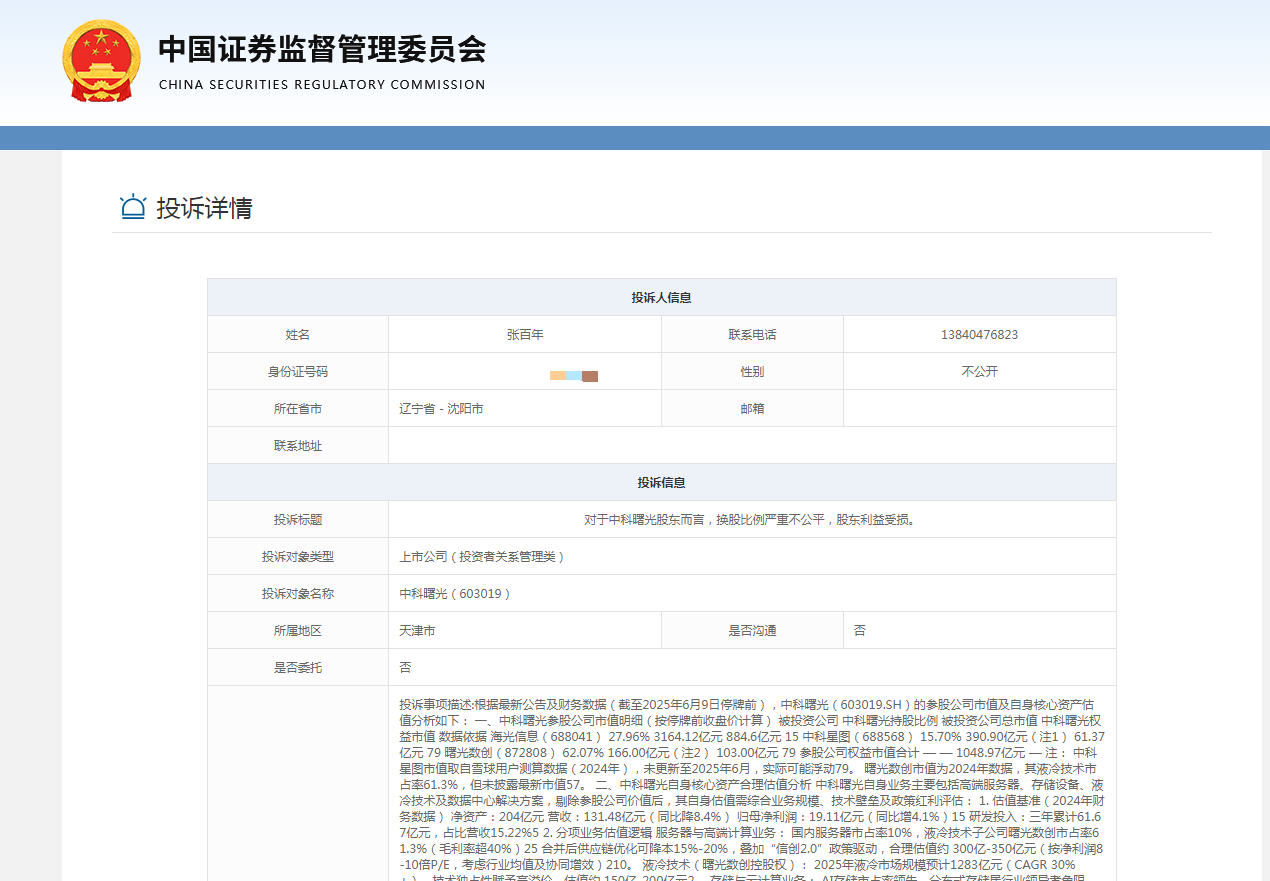Click the 投诉对象类型 label cell

tap(298, 557)
